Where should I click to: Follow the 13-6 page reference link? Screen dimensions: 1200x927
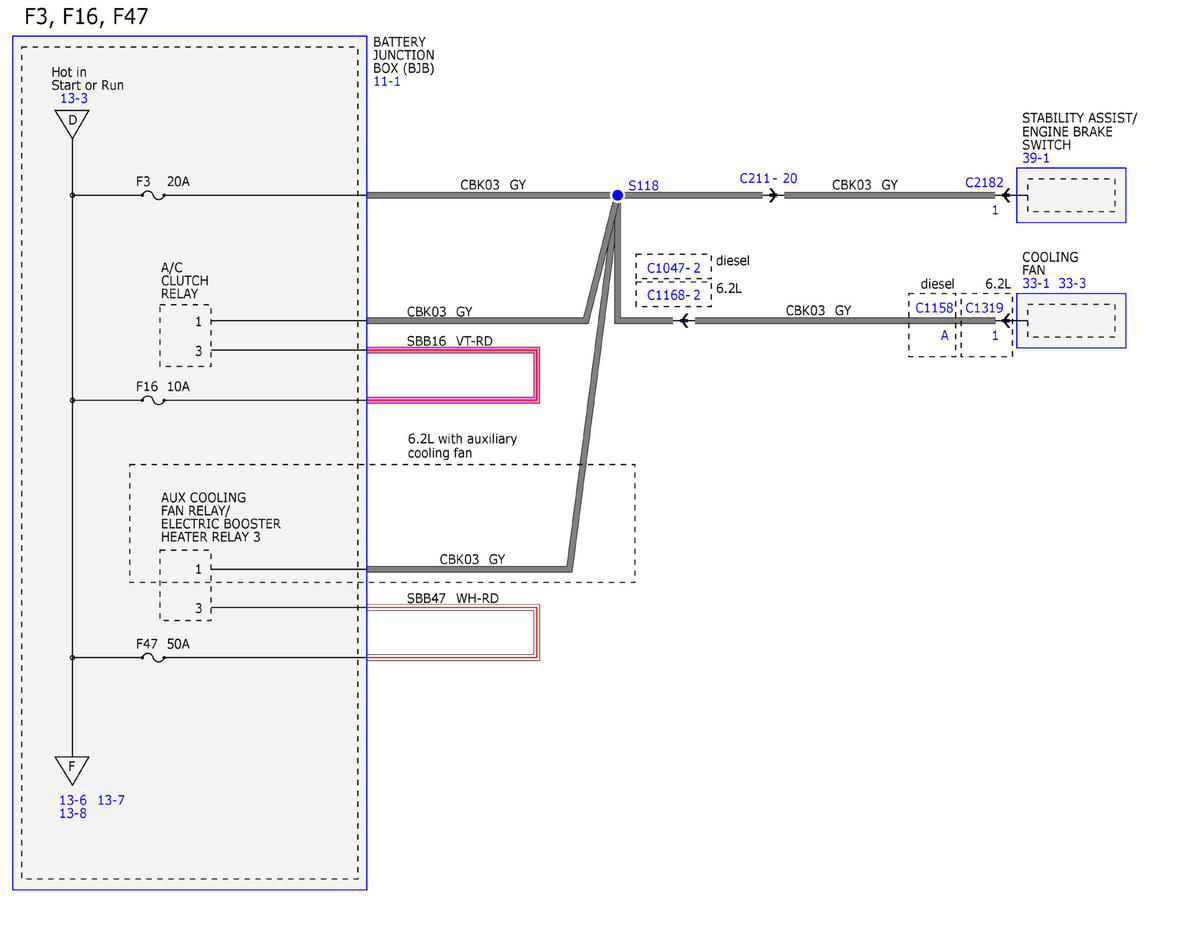point(73,800)
